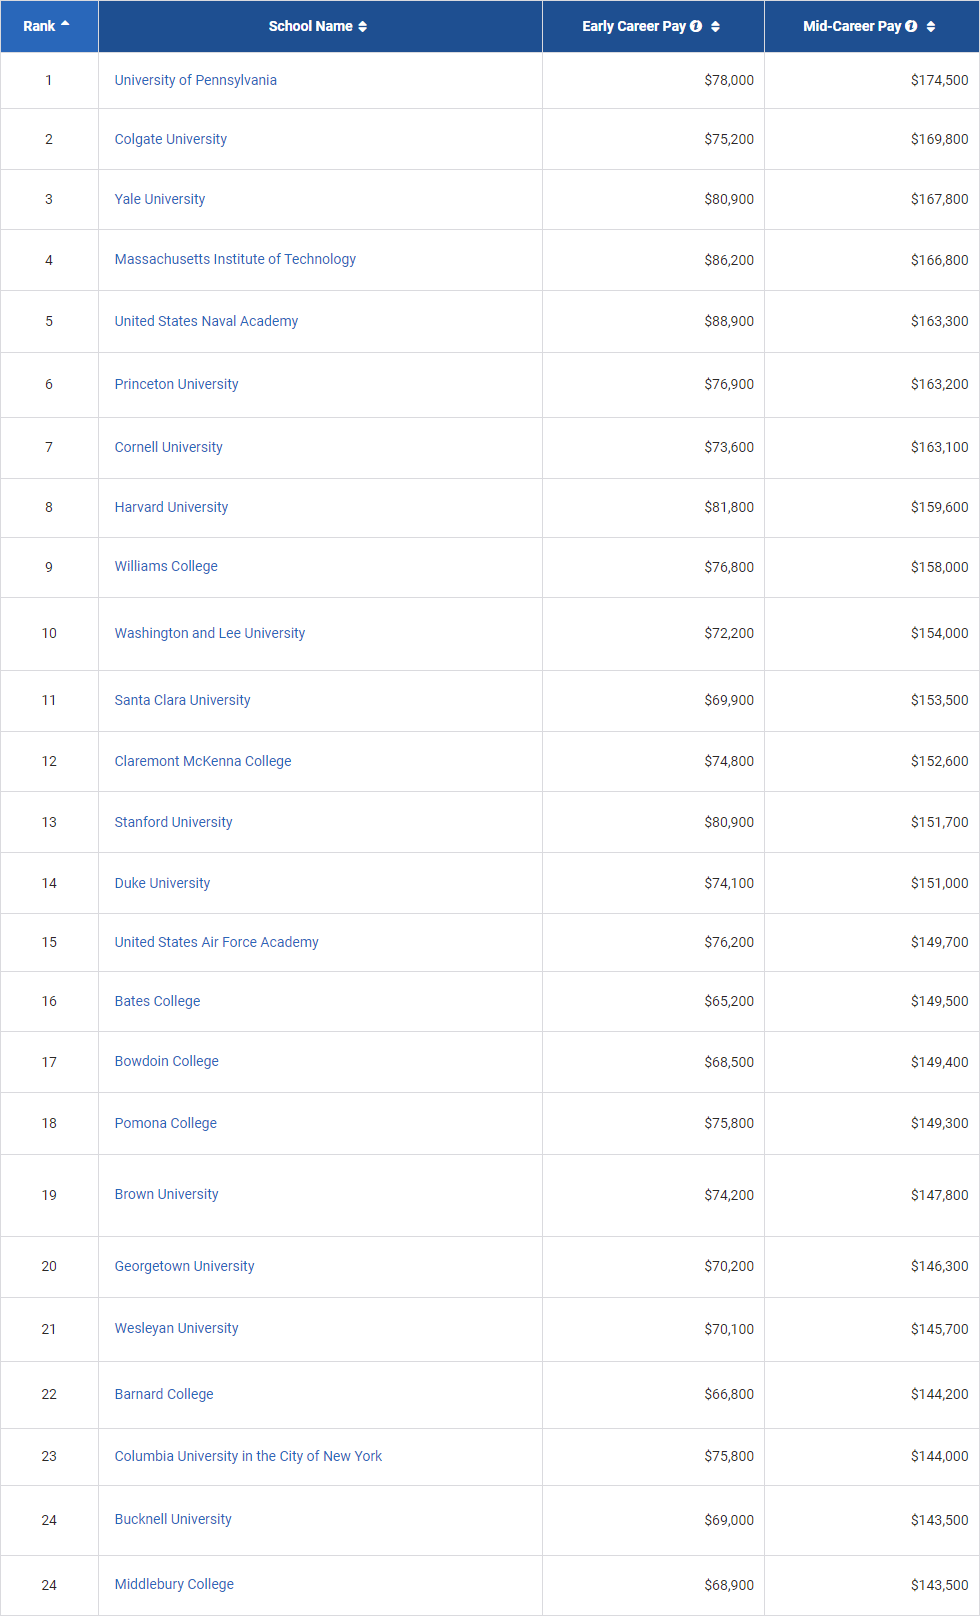Click Mid-Career Pay sort arrows

point(931,27)
